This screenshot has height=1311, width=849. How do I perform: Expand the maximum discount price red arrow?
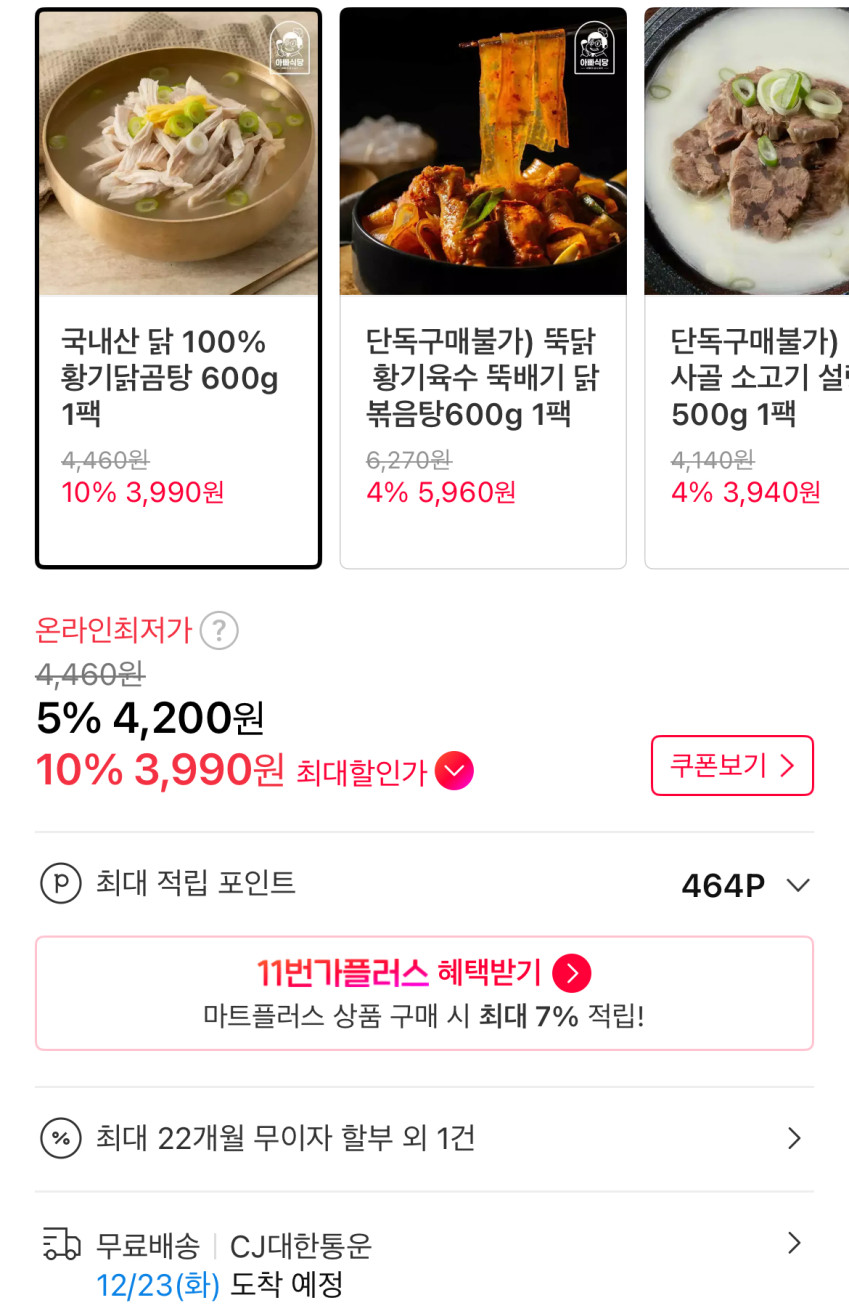(454, 771)
